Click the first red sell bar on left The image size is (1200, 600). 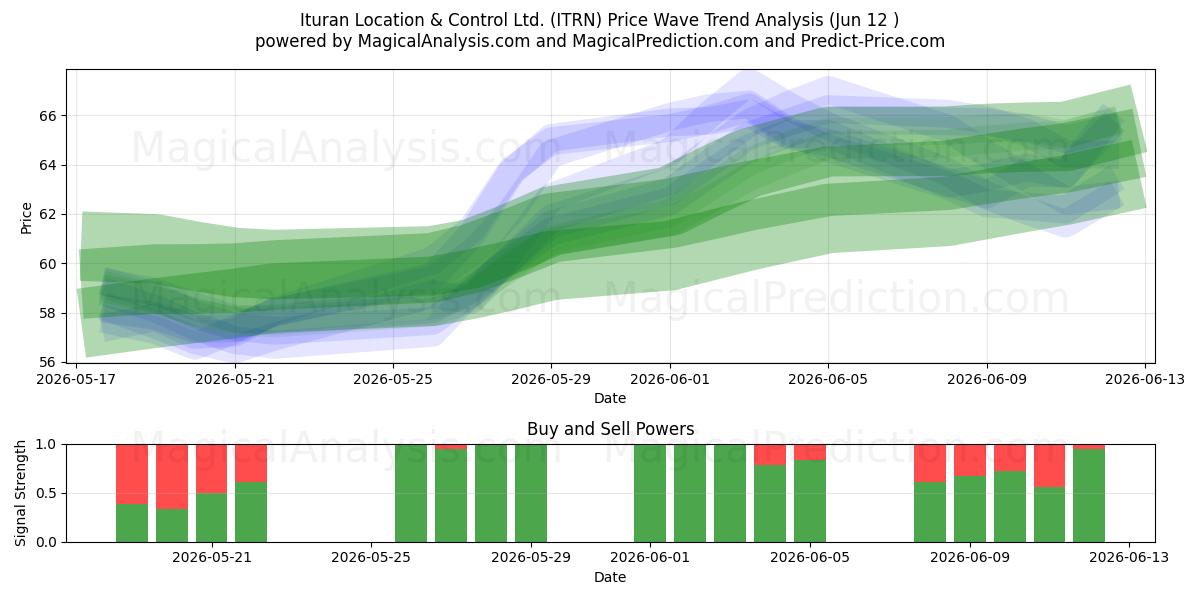pyautogui.click(x=132, y=474)
